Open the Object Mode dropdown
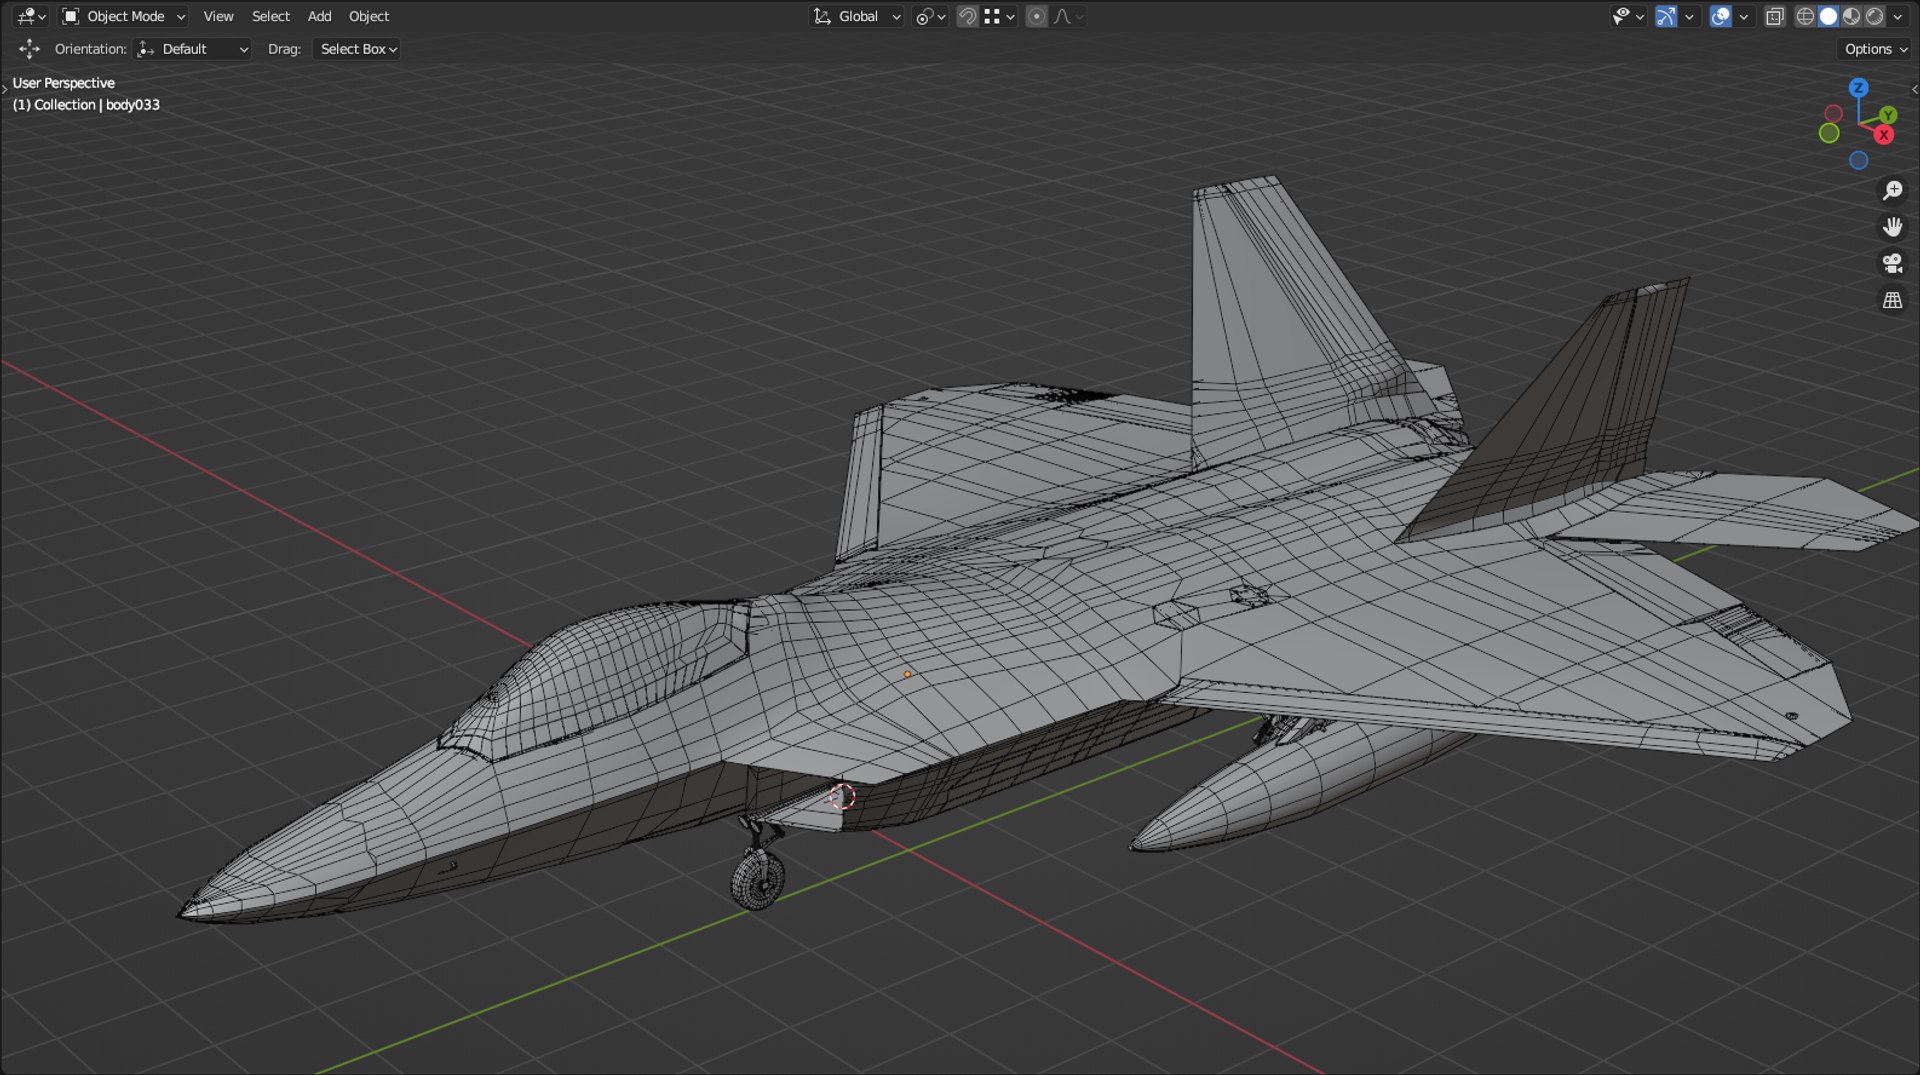This screenshot has width=1920, height=1075. (x=124, y=16)
